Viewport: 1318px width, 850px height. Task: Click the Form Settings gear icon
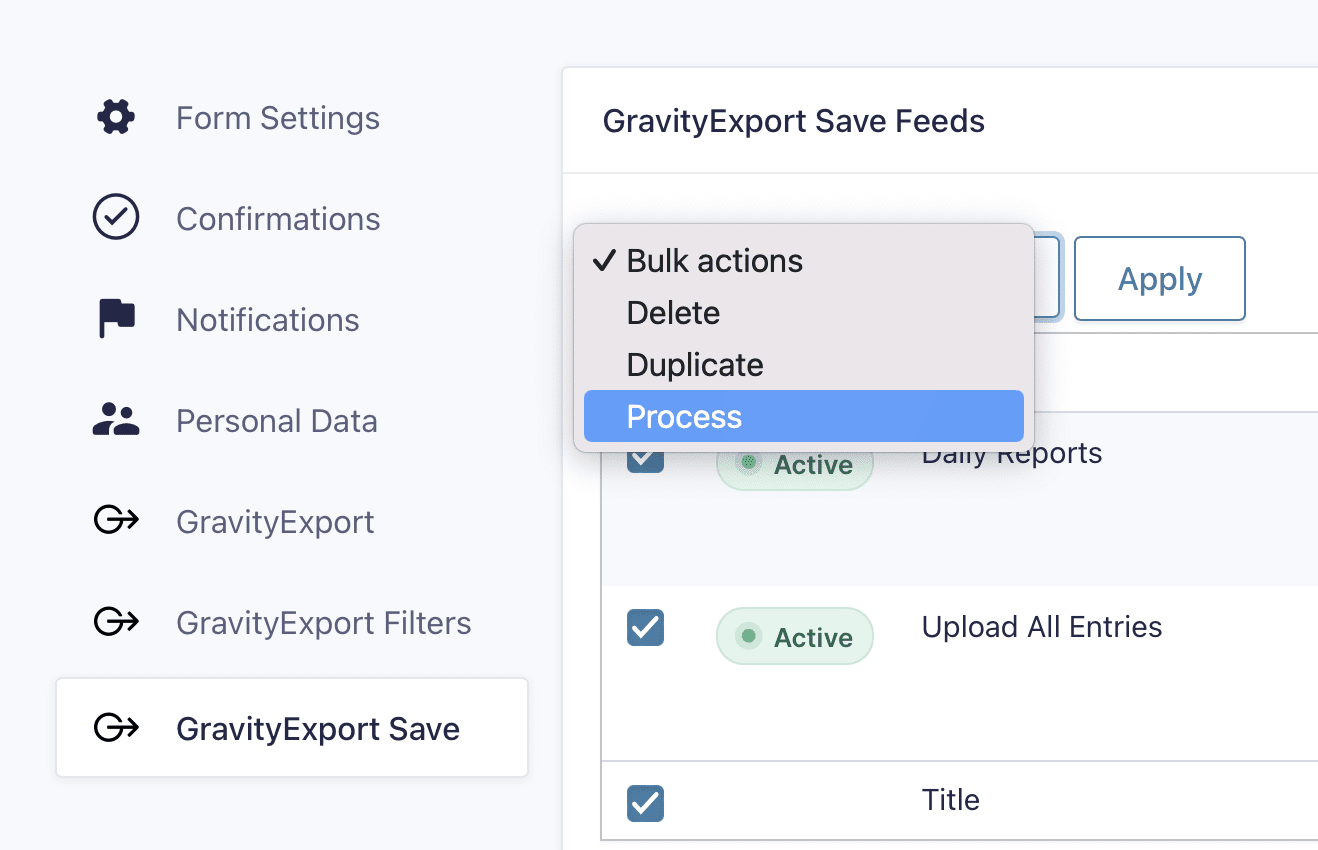(x=115, y=117)
